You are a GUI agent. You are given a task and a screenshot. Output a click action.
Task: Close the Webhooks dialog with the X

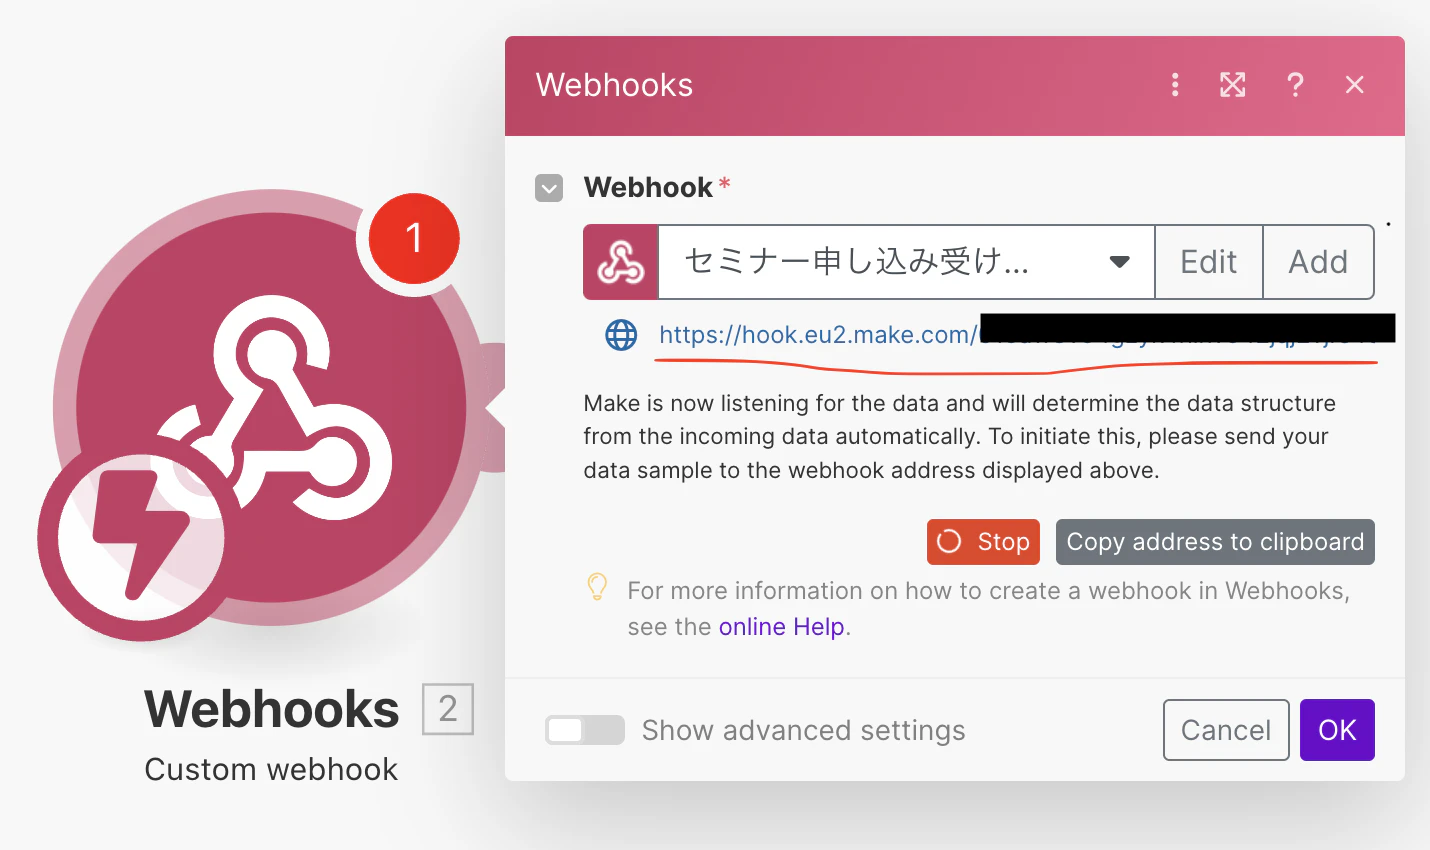coord(1355,85)
